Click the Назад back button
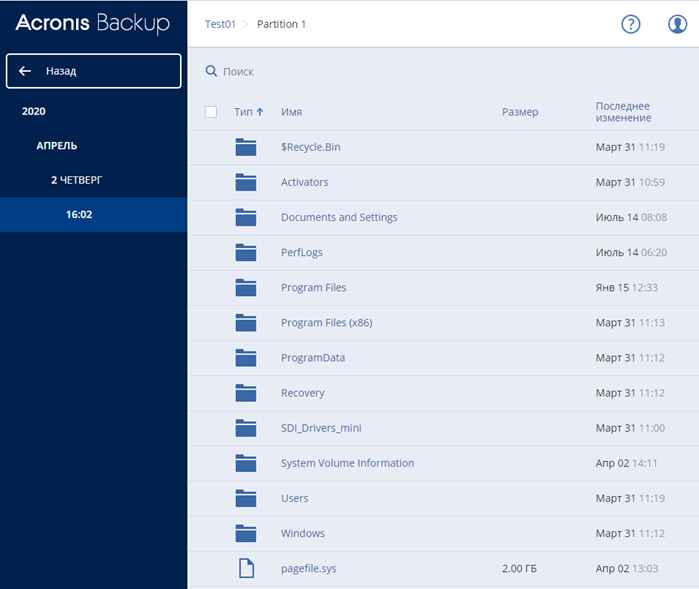 pos(93,71)
